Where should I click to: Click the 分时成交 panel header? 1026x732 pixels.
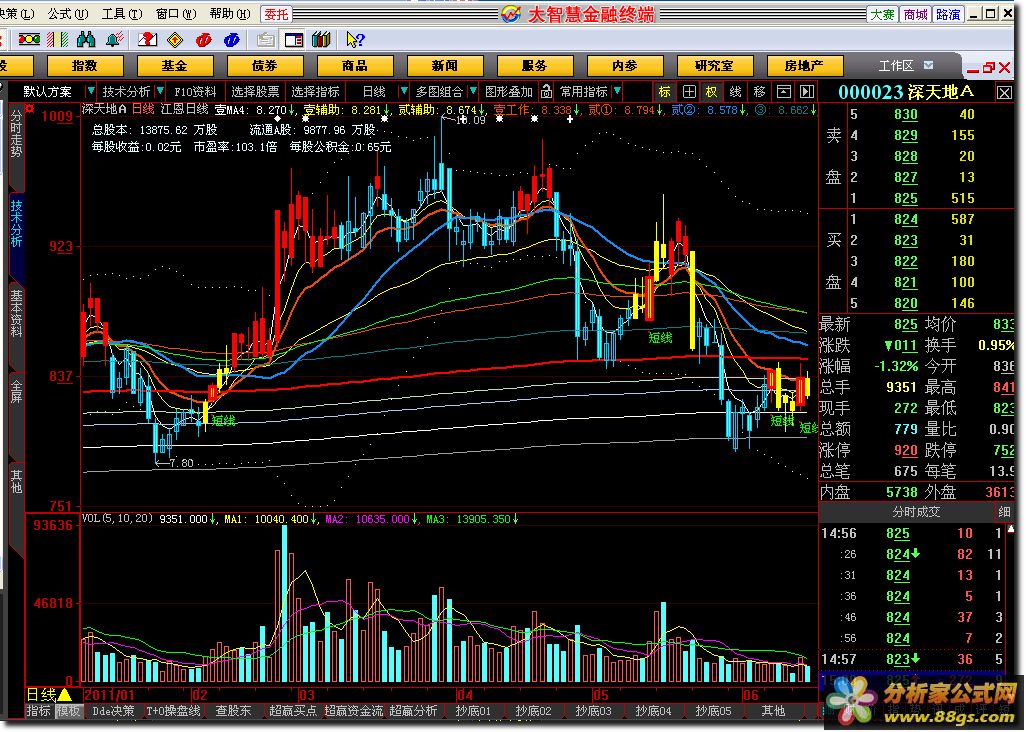click(916, 512)
